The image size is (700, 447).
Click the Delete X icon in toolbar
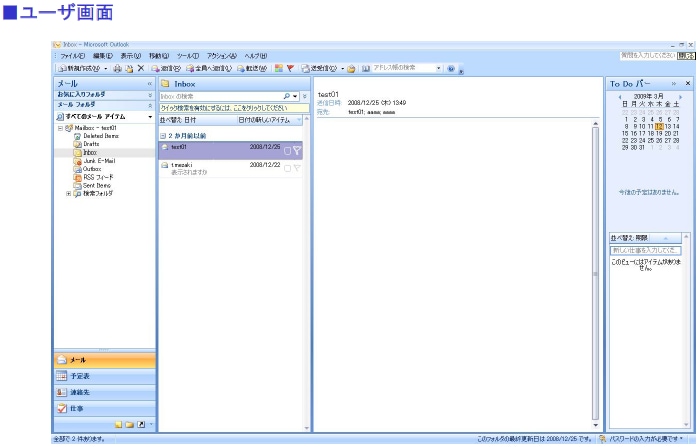pos(141,68)
